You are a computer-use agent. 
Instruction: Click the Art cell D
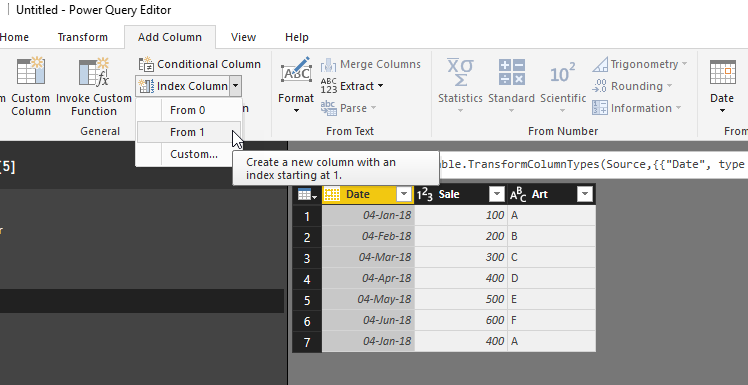click(x=552, y=279)
